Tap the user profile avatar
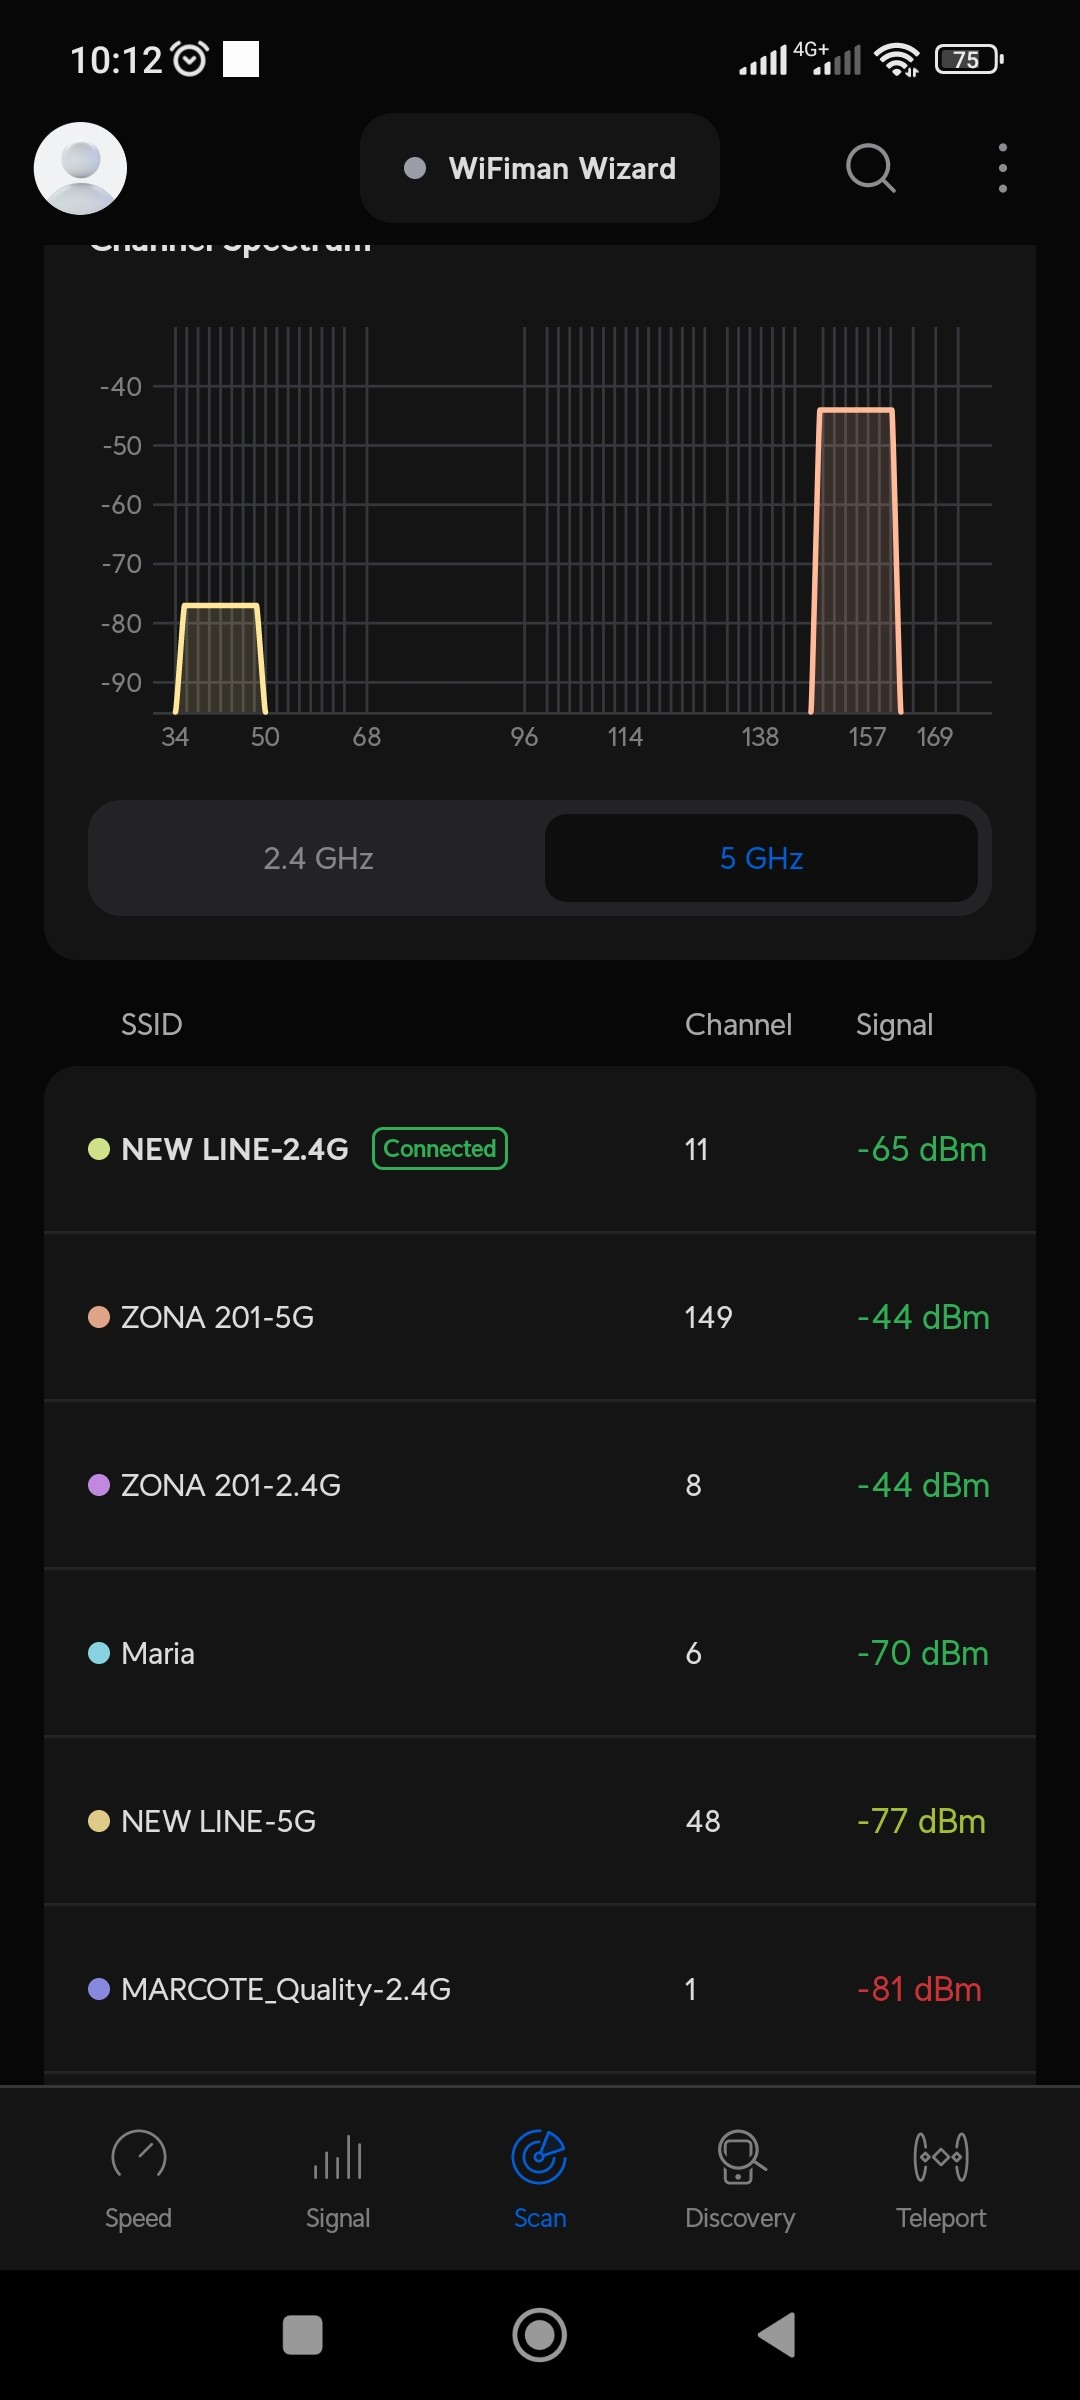 pyautogui.click(x=80, y=168)
